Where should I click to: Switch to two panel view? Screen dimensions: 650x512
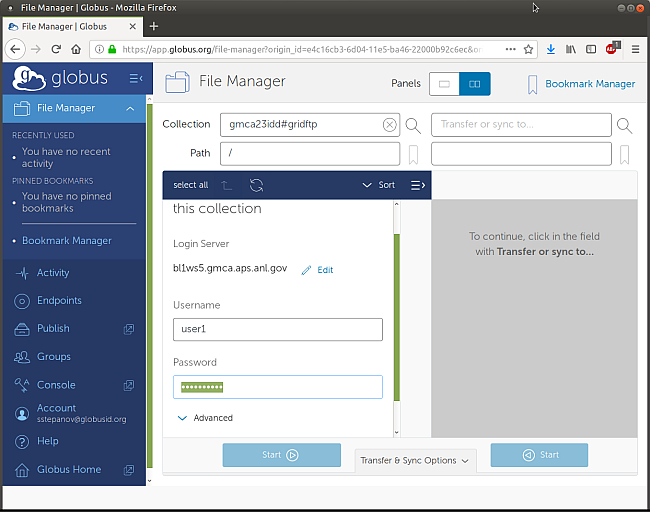[475, 84]
